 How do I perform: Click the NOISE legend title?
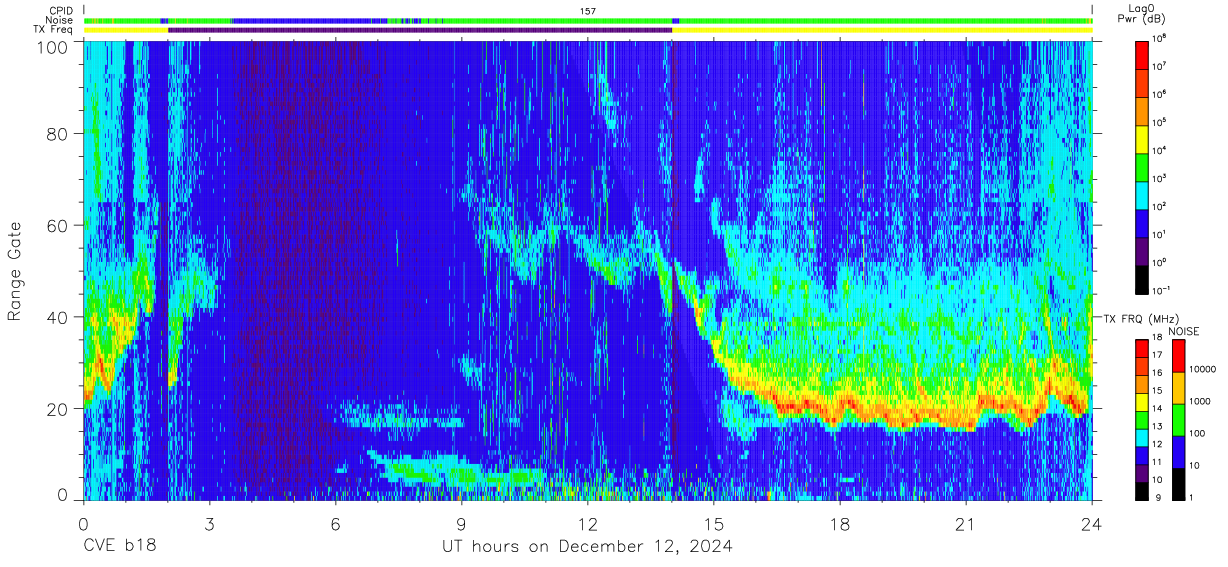coord(1186,331)
